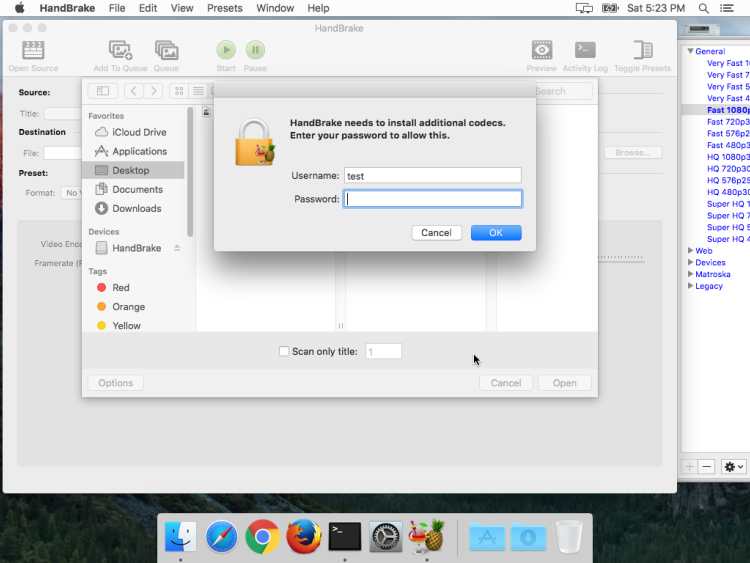This screenshot has height=563, width=750.
Task: Open System Preferences from the Dock
Action: pyautogui.click(x=386, y=536)
